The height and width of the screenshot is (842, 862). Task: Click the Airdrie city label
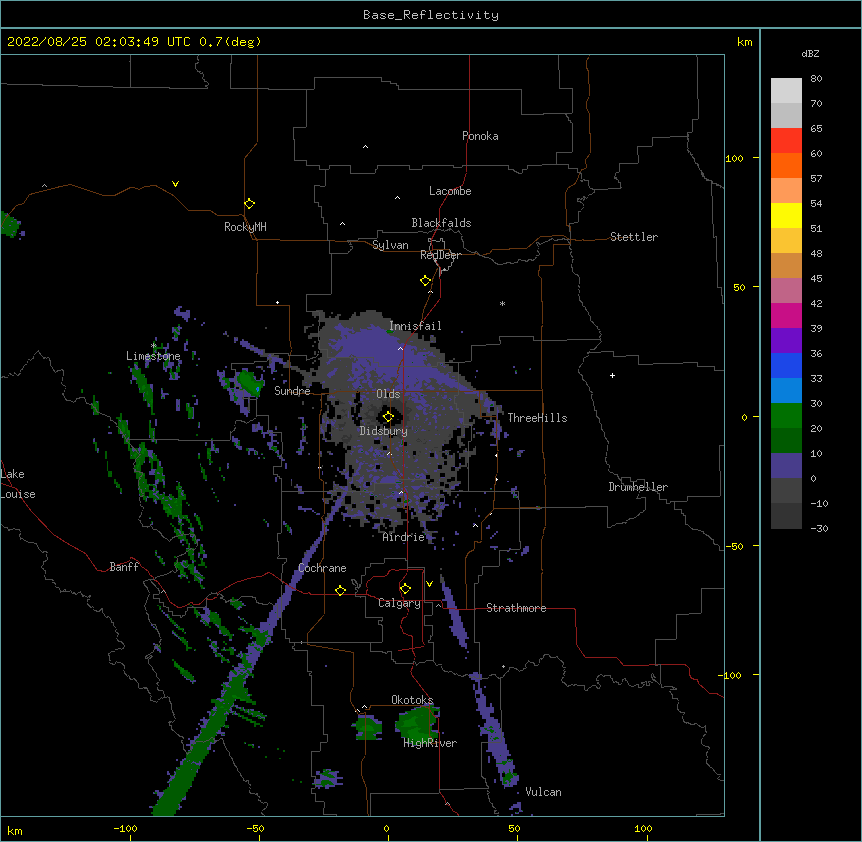404,537
